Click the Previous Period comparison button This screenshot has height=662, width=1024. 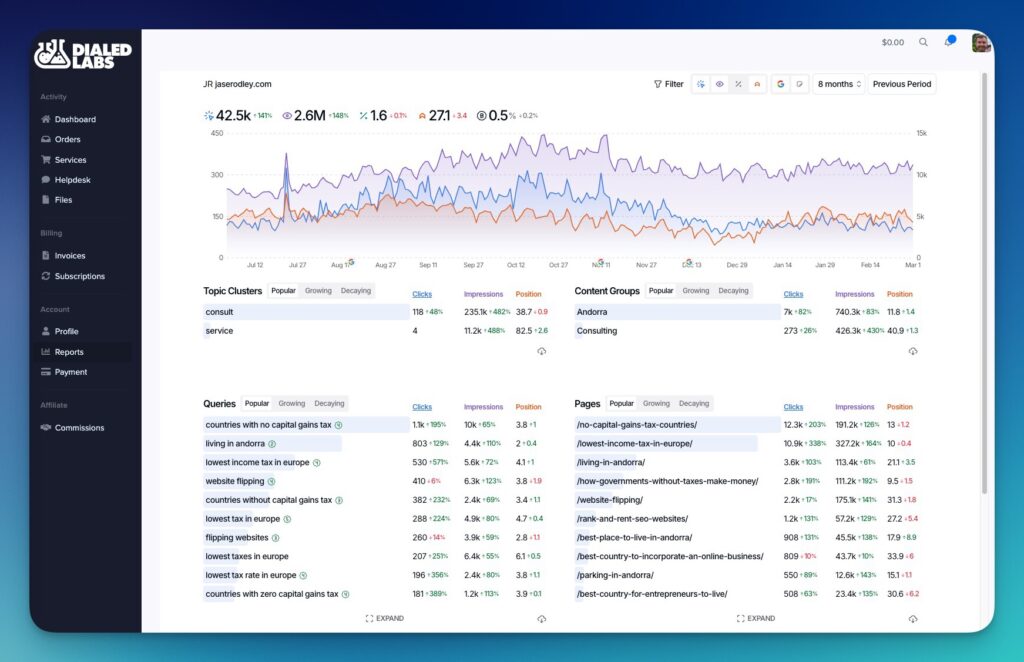coord(902,84)
